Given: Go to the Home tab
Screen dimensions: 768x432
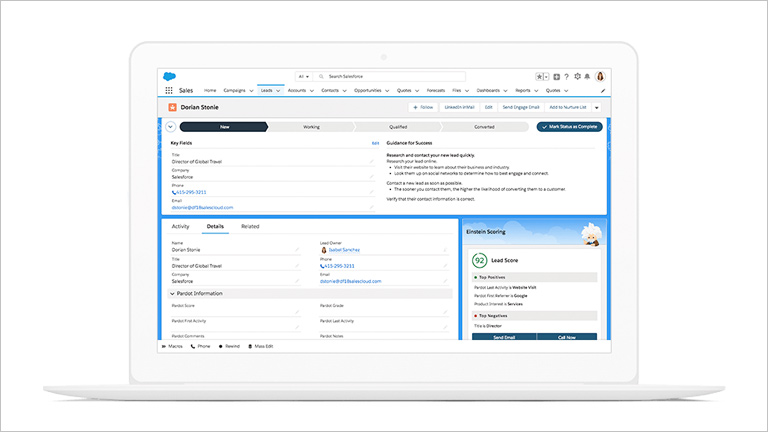Looking at the screenshot, I should click(210, 91).
